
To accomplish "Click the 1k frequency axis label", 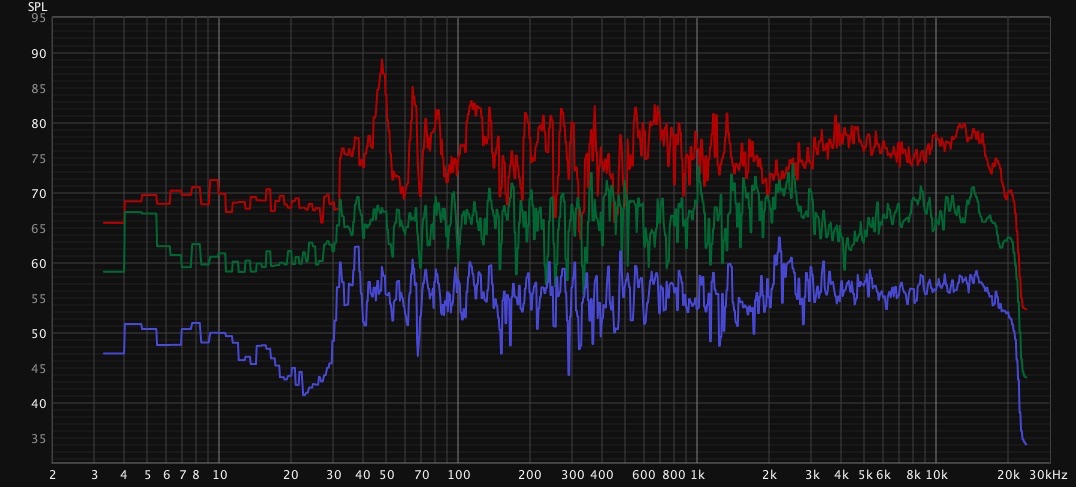I will (x=697, y=475).
